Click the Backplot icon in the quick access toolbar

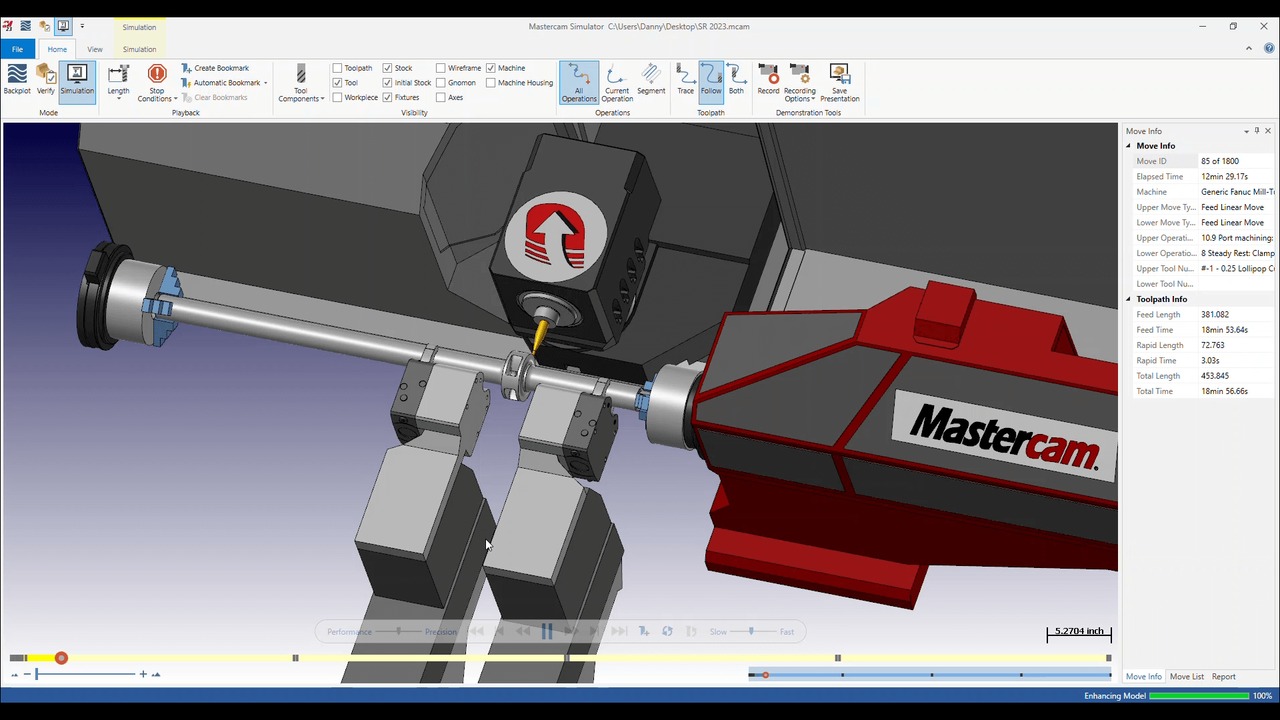pyautogui.click(x=26, y=26)
